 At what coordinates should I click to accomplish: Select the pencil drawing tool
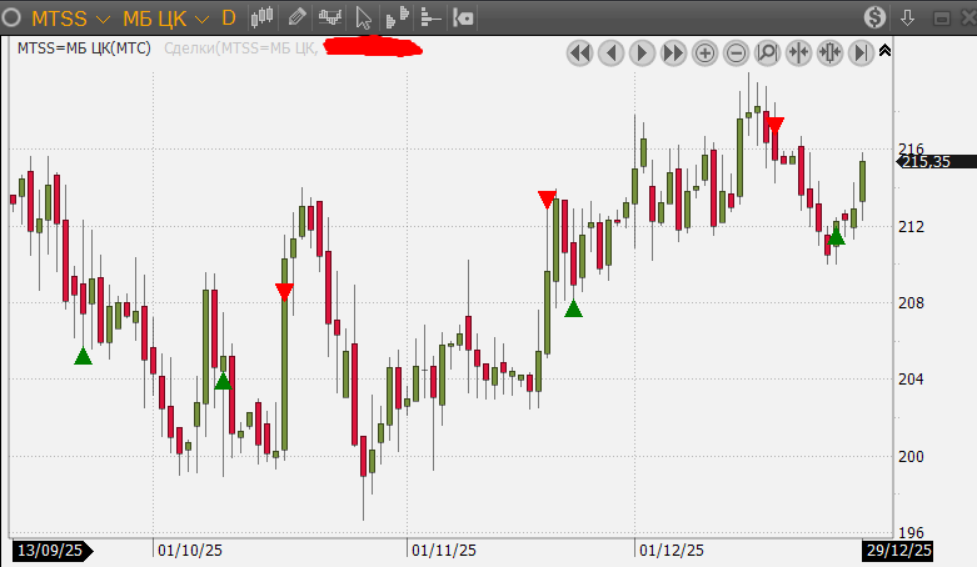(x=296, y=17)
